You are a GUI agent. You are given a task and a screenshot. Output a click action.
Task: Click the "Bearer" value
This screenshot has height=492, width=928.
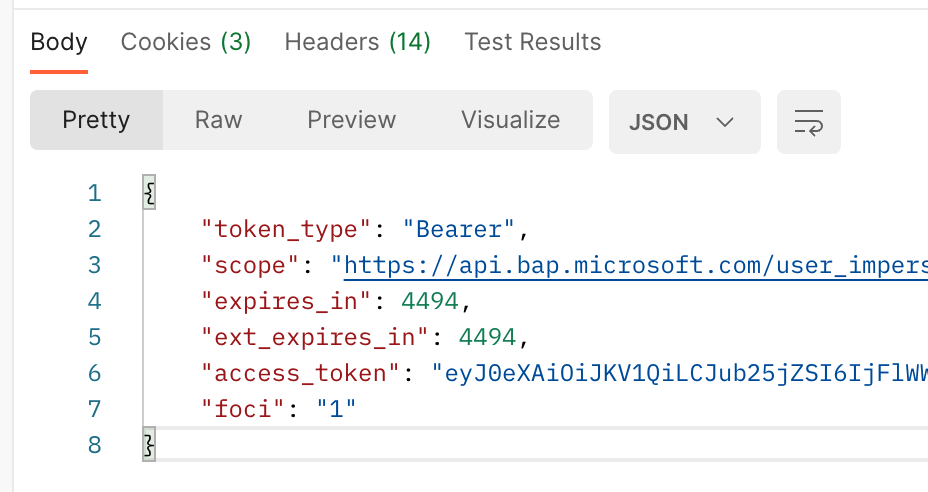coord(459,230)
